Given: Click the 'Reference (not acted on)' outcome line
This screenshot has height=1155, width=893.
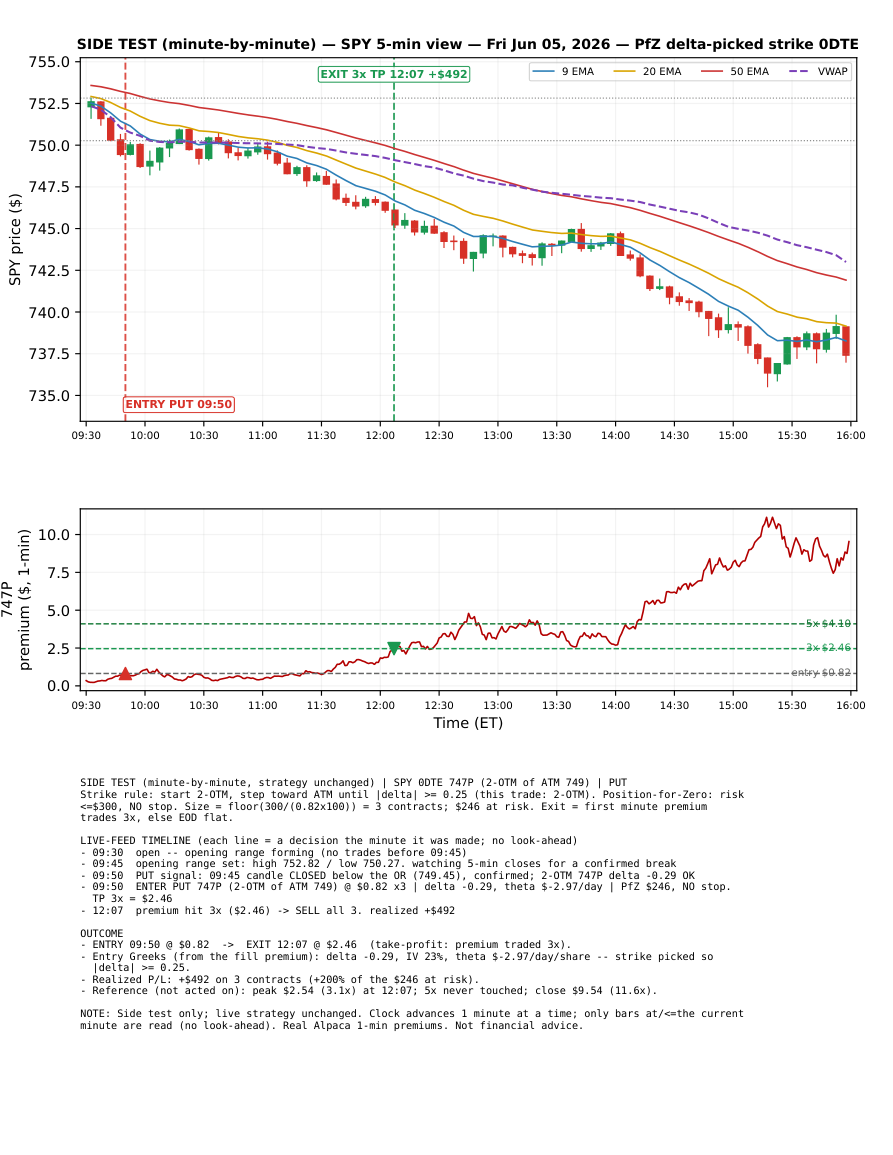Looking at the screenshot, I should pyautogui.click(x=368, y=991).
